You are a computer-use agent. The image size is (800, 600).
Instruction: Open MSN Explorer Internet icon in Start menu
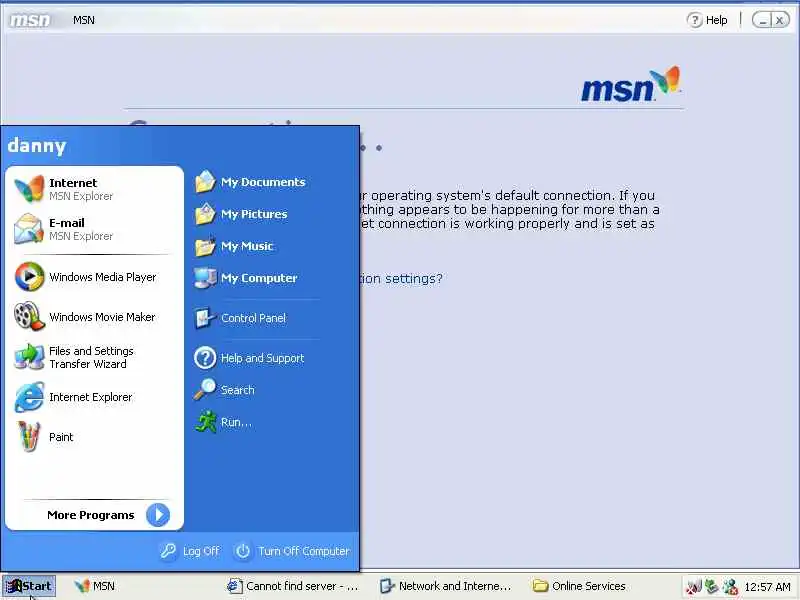tap(29, 189)
